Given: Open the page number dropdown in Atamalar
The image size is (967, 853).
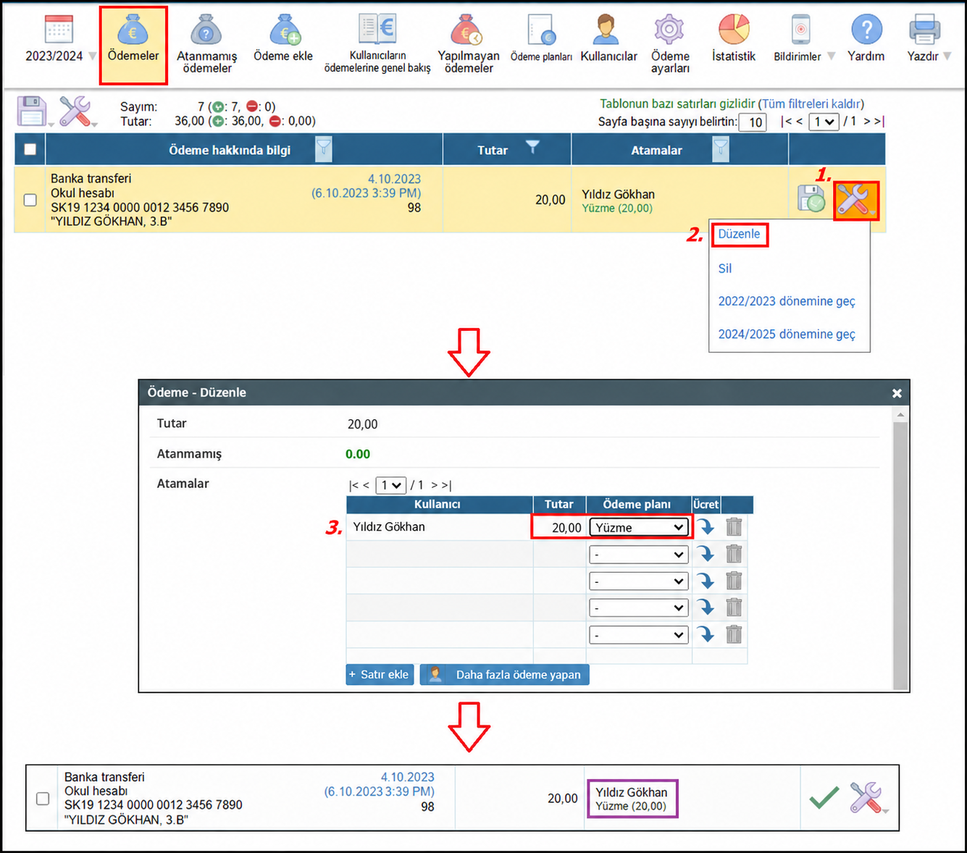Looking at the screenshot, I should pyautogui.click(x=390, y=485).
